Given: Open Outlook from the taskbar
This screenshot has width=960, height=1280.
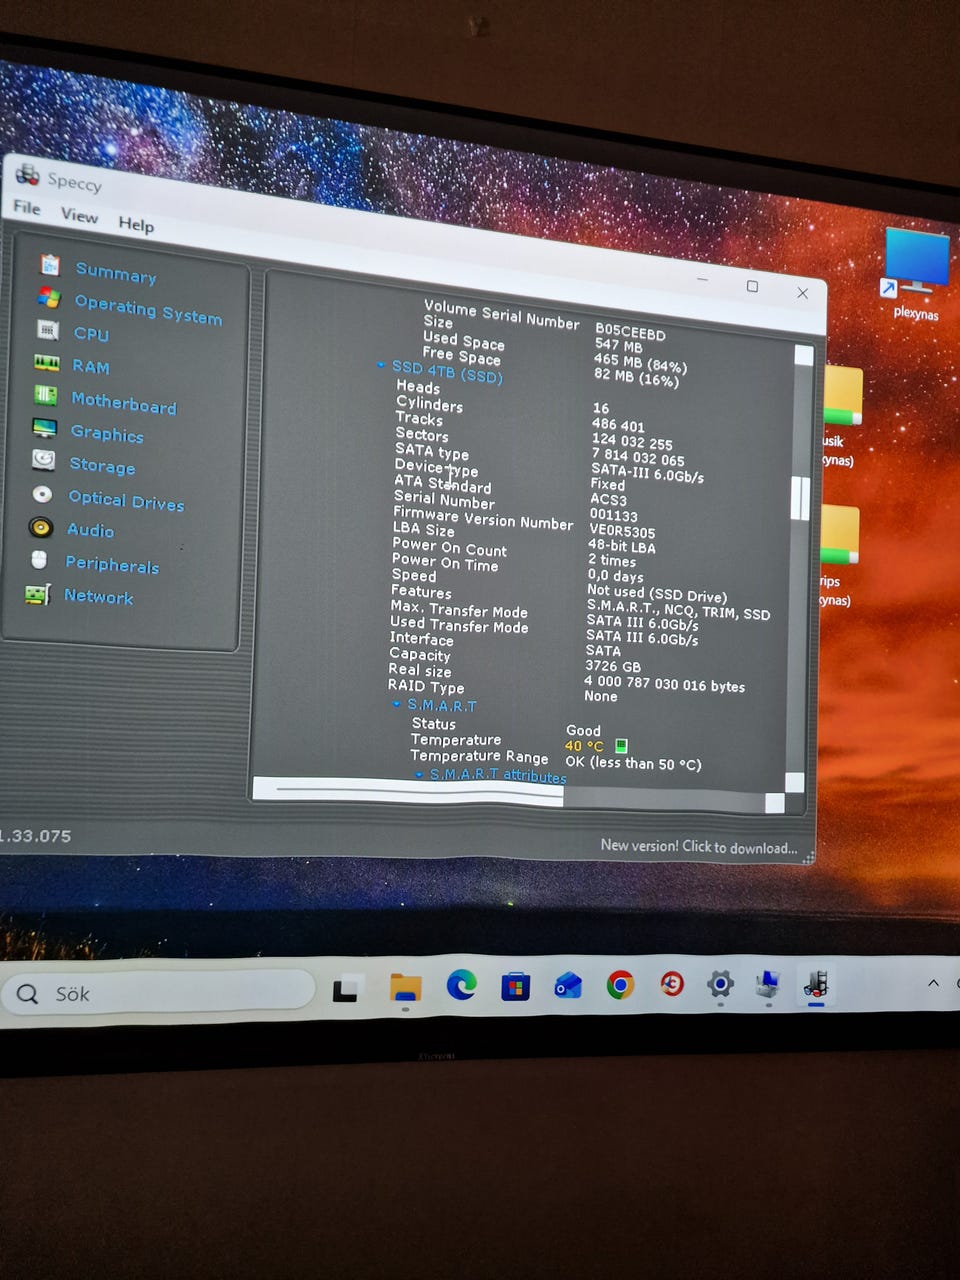Looking at the screenshot, I should 568,987.
